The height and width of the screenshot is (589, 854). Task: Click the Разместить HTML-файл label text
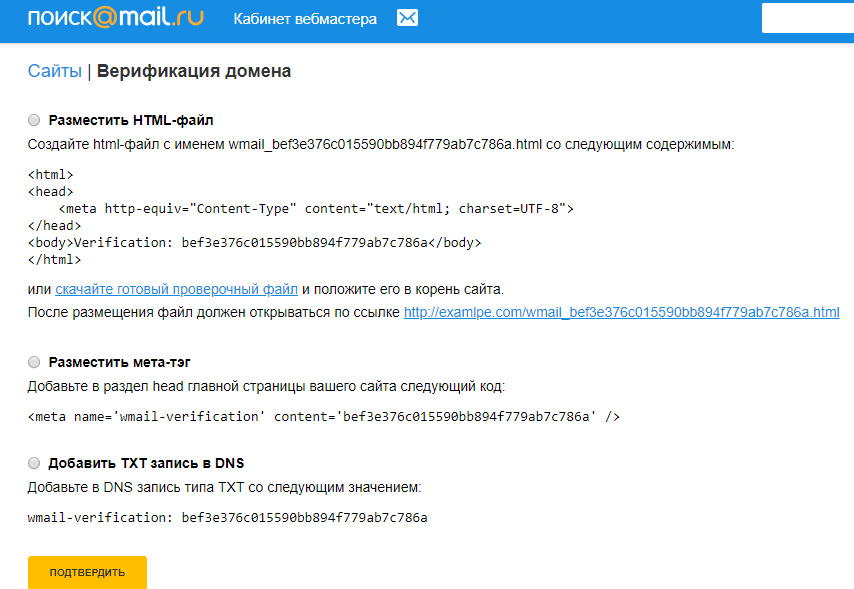[131, 120]
